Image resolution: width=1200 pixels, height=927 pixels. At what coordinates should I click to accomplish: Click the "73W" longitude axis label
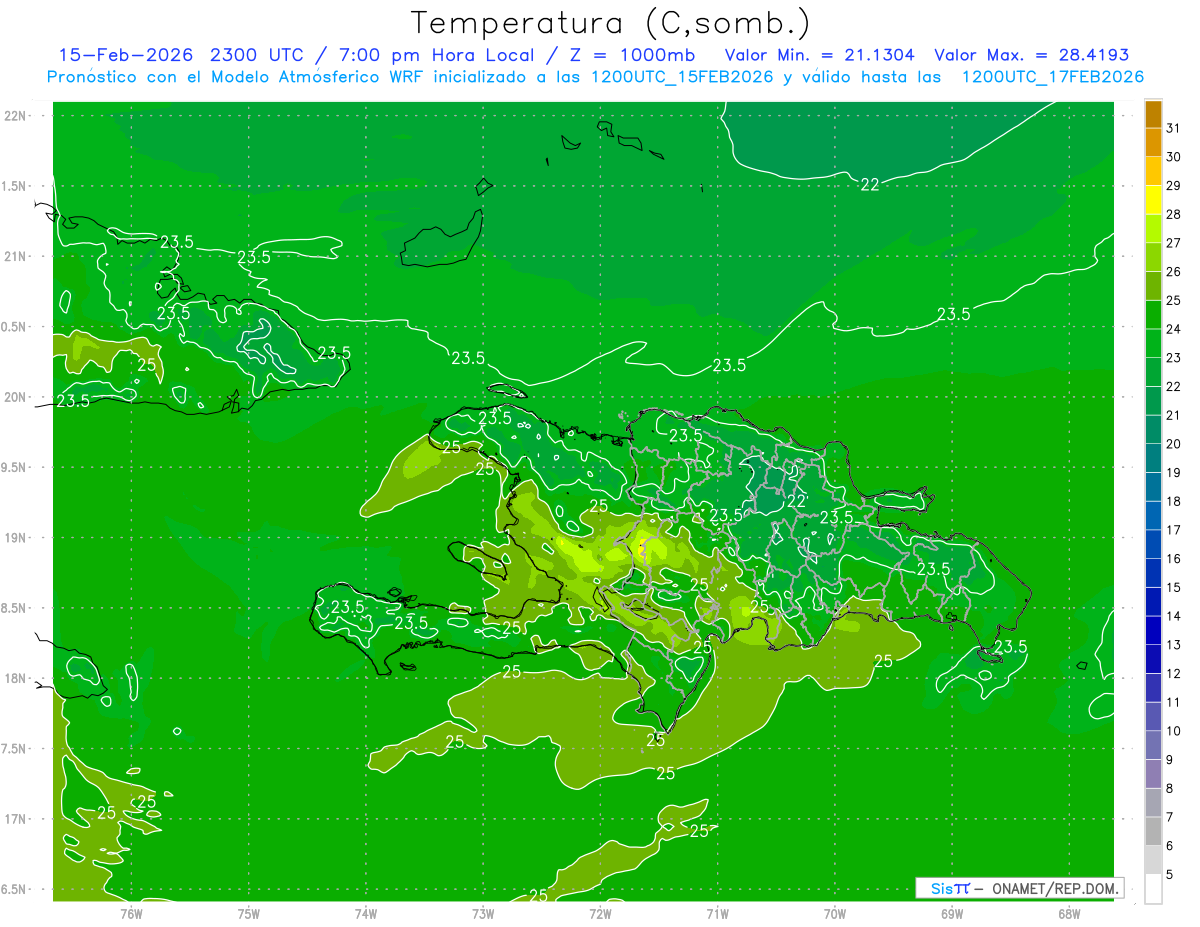click(x=483, y=913)
